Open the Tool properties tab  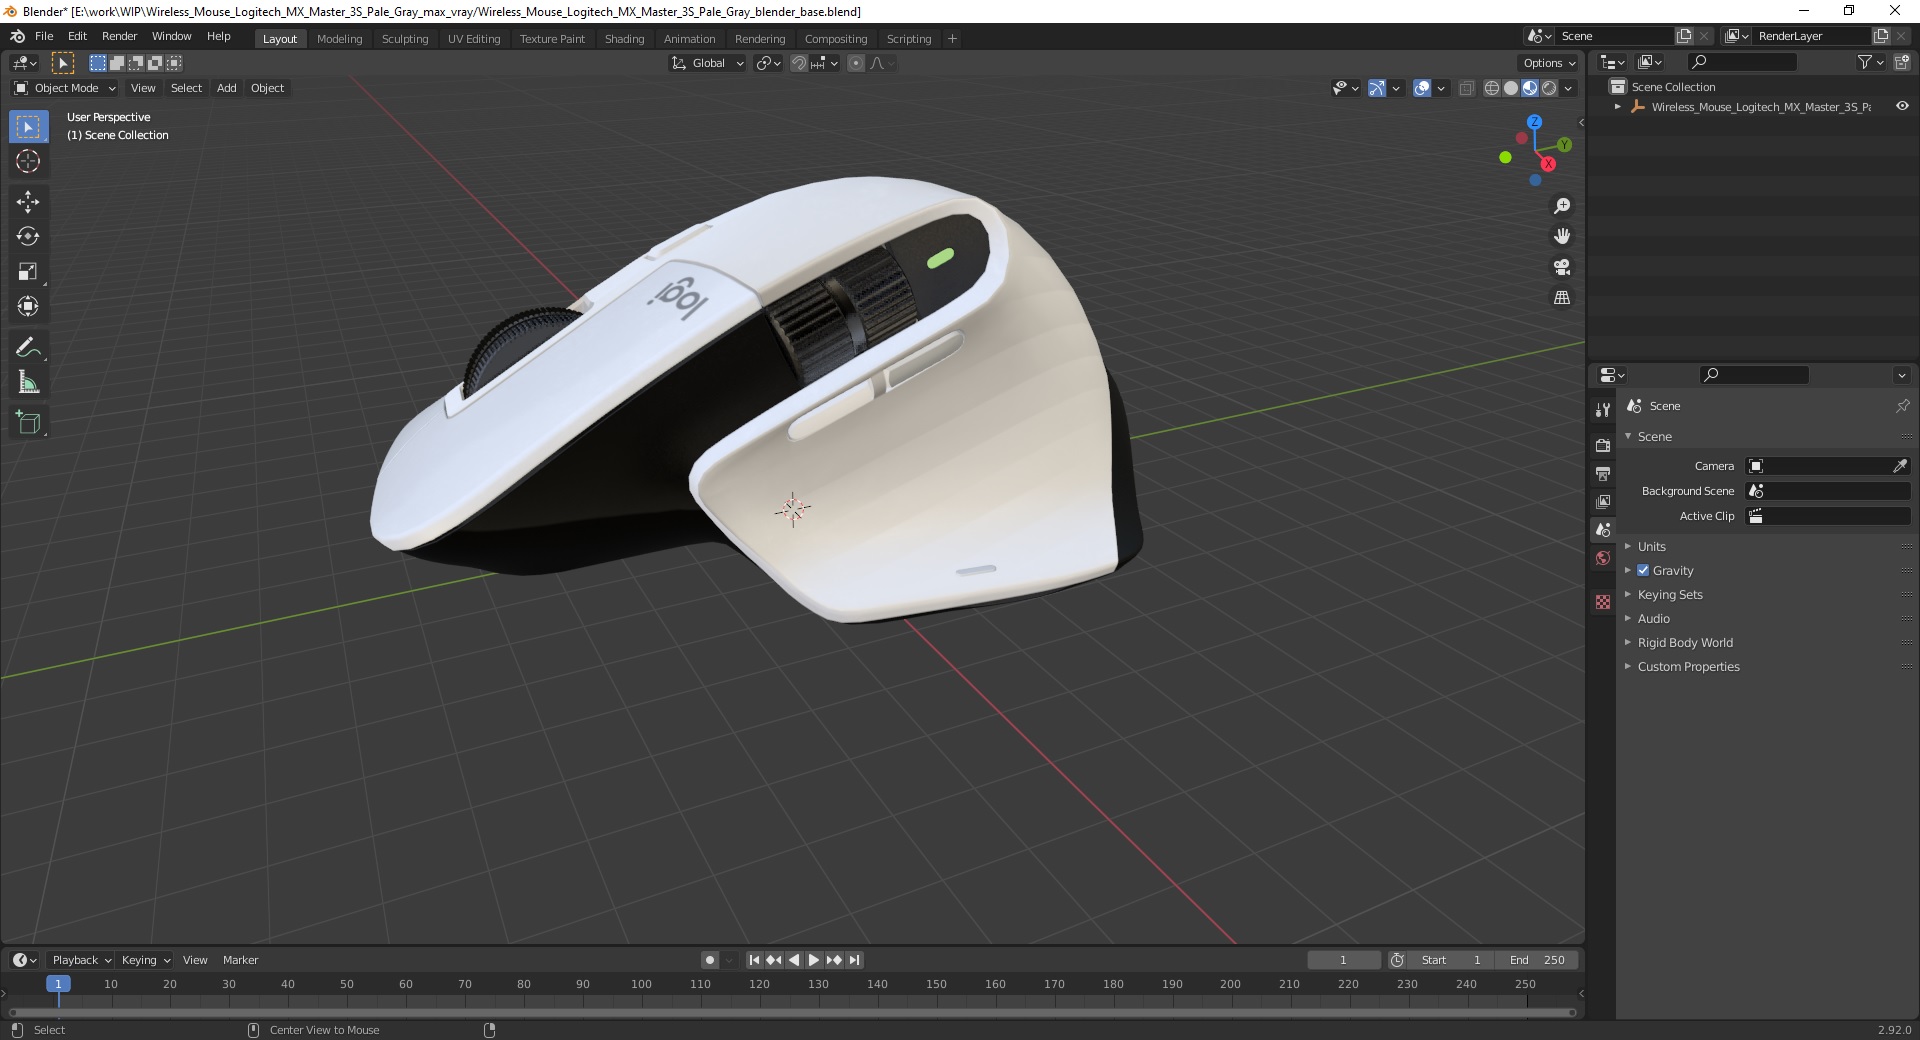[x=1603, y=410]
